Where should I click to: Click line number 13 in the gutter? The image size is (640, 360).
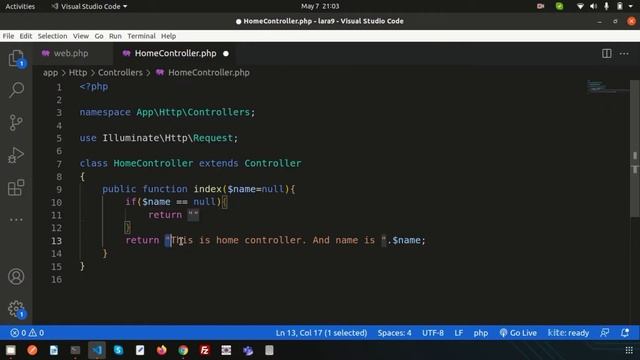(56, 241)
